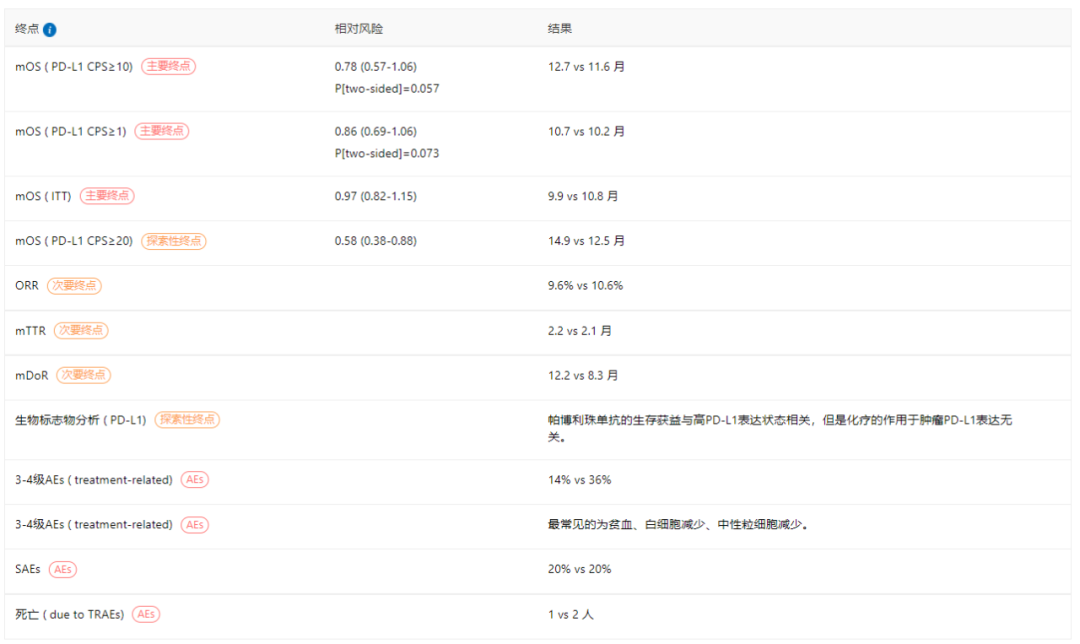Click result 2.2 vs 2.1 月
This screenshot has height=644, width=1080.
click(x=579, y=331)
